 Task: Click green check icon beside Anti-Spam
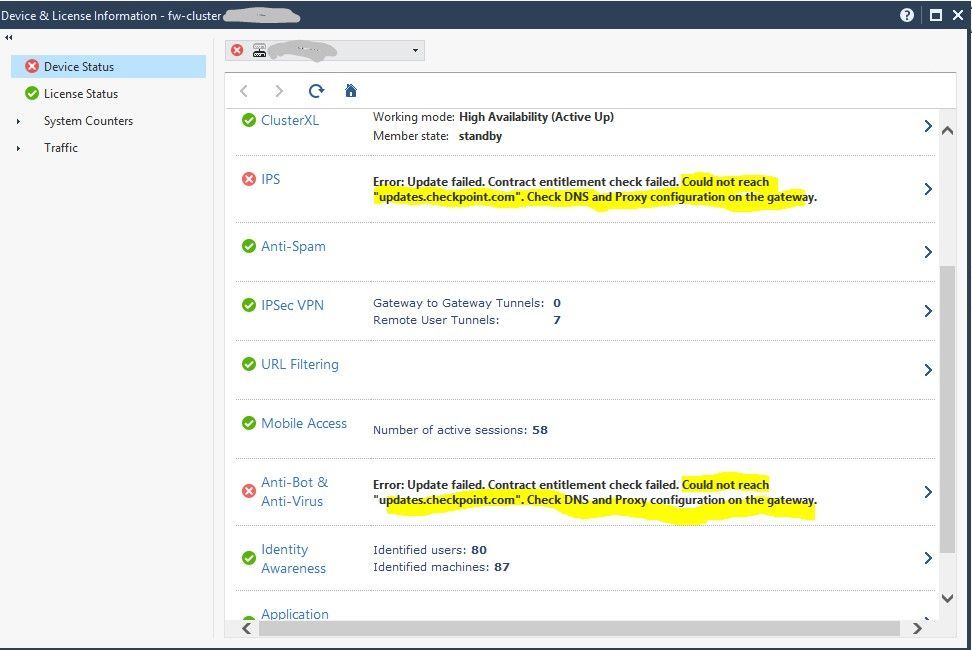click(249, 246)
